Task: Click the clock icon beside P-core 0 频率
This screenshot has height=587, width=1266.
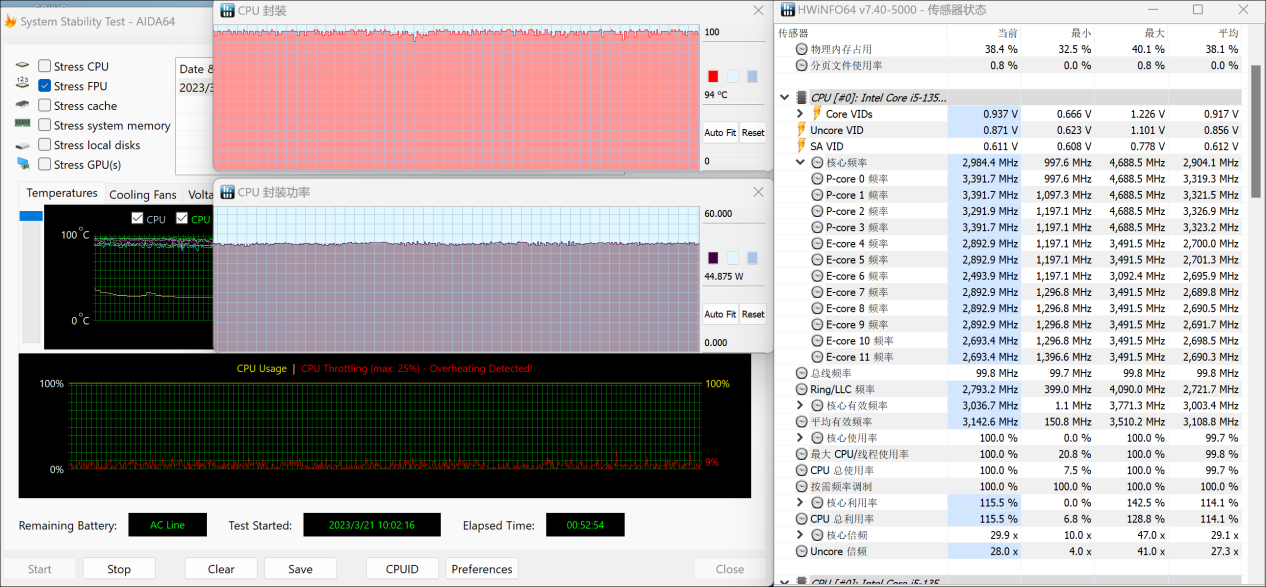Action: (x=817, y=179)
